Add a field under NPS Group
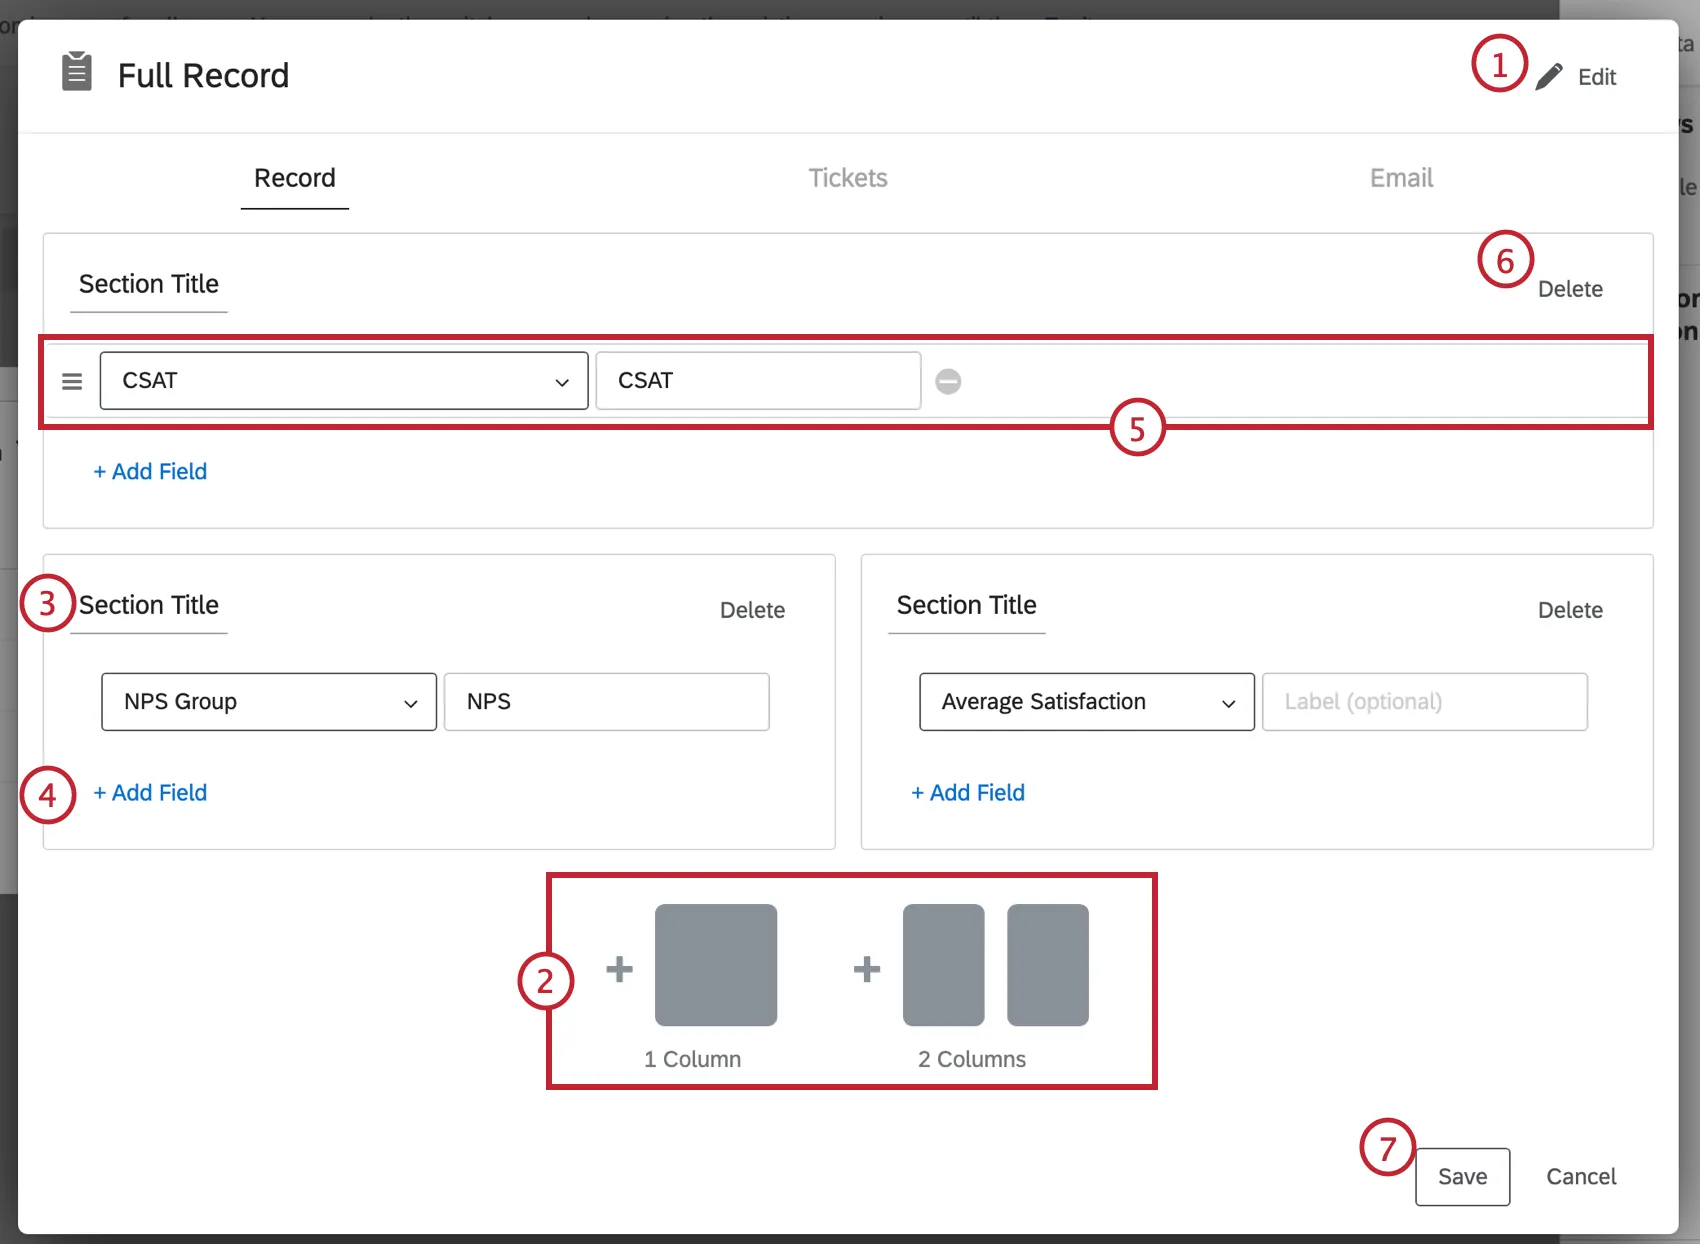The height and width of the screenshot is (1244, 1700). pyautogui.click(x=150, y=793)
